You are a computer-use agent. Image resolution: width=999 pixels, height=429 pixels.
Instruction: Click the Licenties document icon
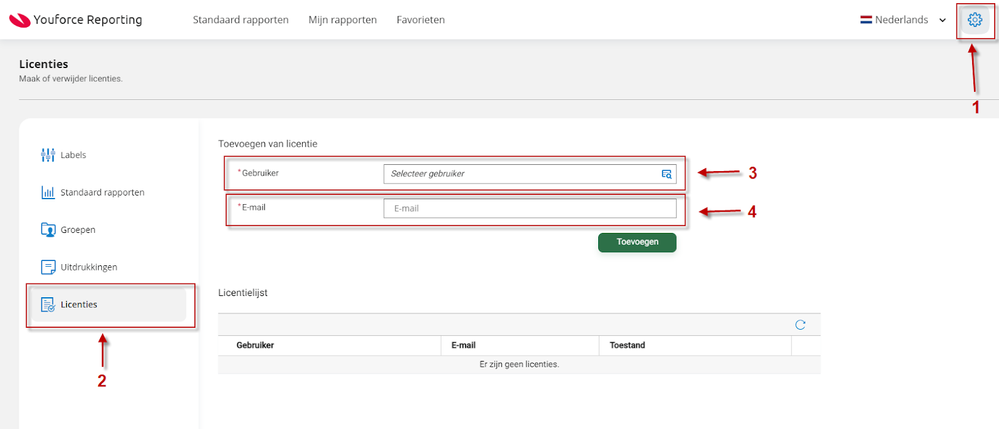[x=48, y=304]
